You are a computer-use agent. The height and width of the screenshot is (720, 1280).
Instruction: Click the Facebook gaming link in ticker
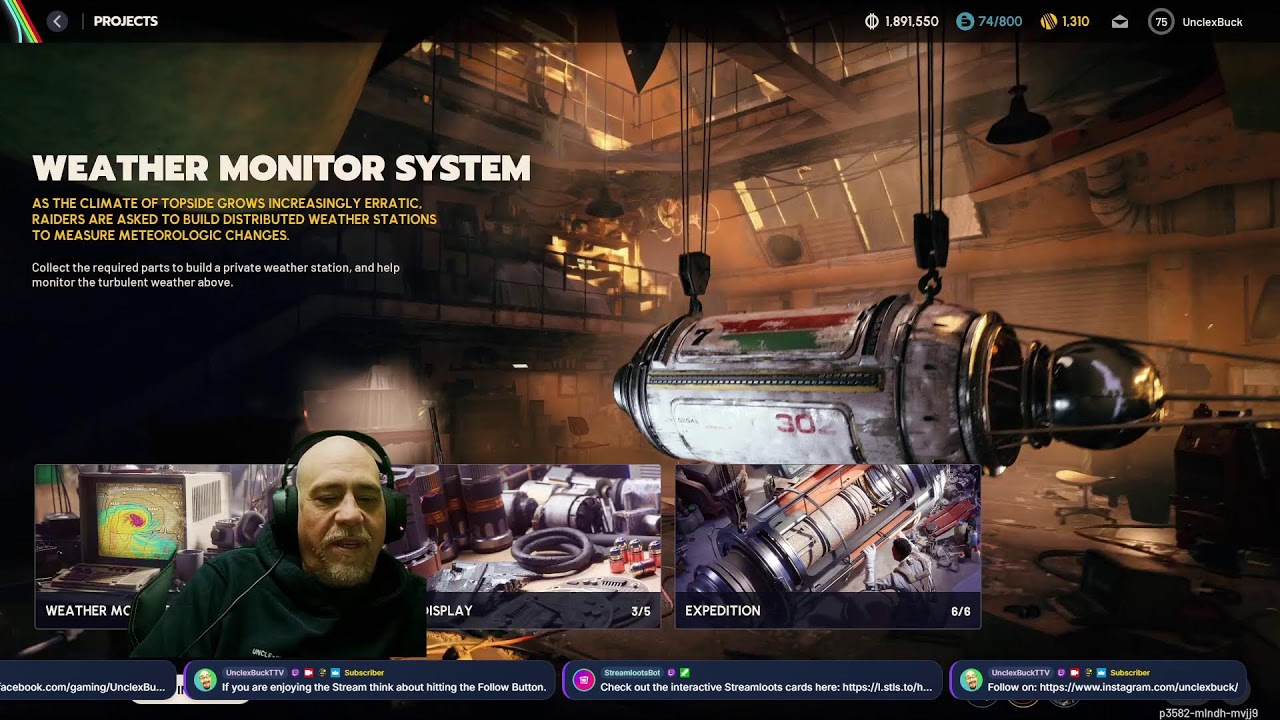[x=82, y=687]
